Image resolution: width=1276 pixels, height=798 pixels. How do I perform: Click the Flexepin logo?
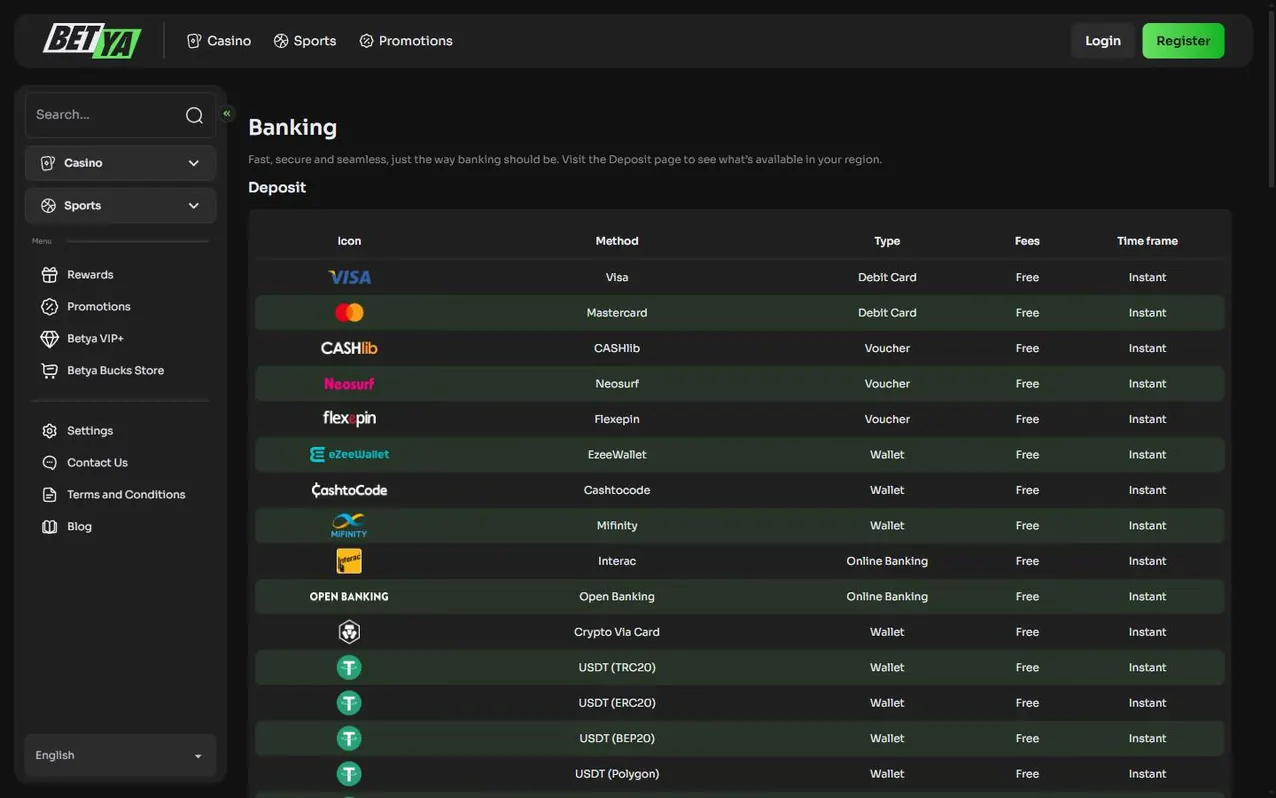(349, 419)
